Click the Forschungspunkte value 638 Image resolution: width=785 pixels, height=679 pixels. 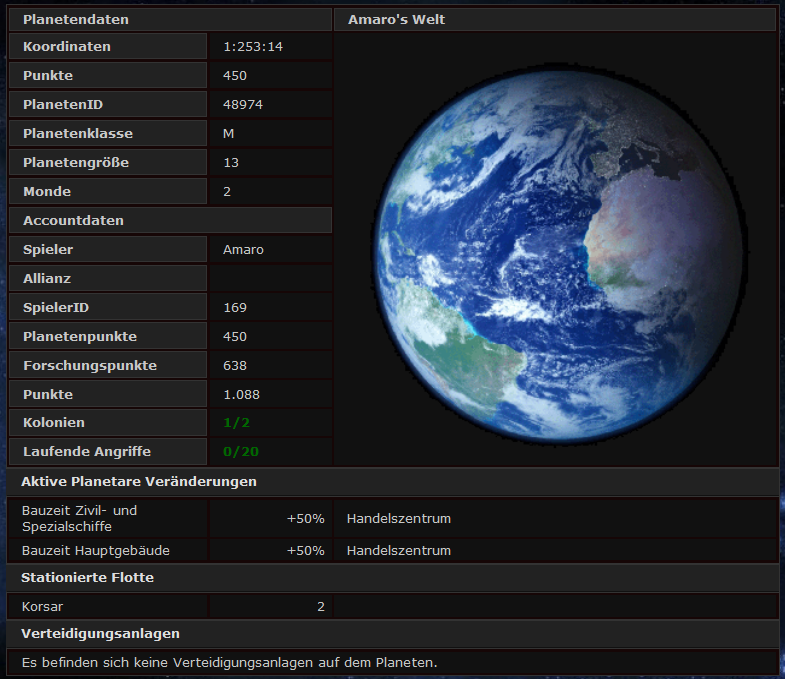235,365
